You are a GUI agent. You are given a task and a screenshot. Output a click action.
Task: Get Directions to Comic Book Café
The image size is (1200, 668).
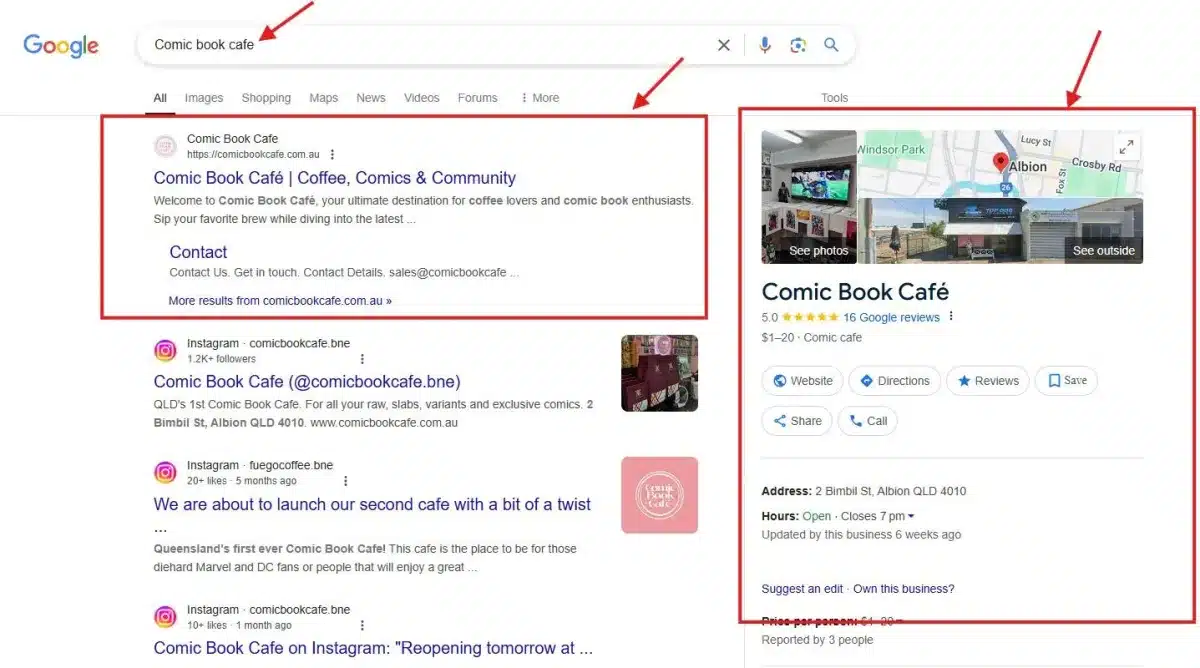click(894, 381)
